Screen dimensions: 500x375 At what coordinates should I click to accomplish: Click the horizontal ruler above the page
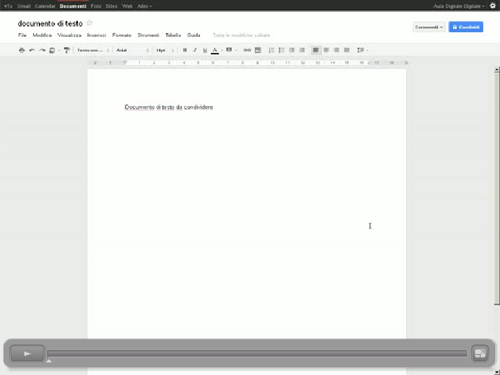pos(248,63)
